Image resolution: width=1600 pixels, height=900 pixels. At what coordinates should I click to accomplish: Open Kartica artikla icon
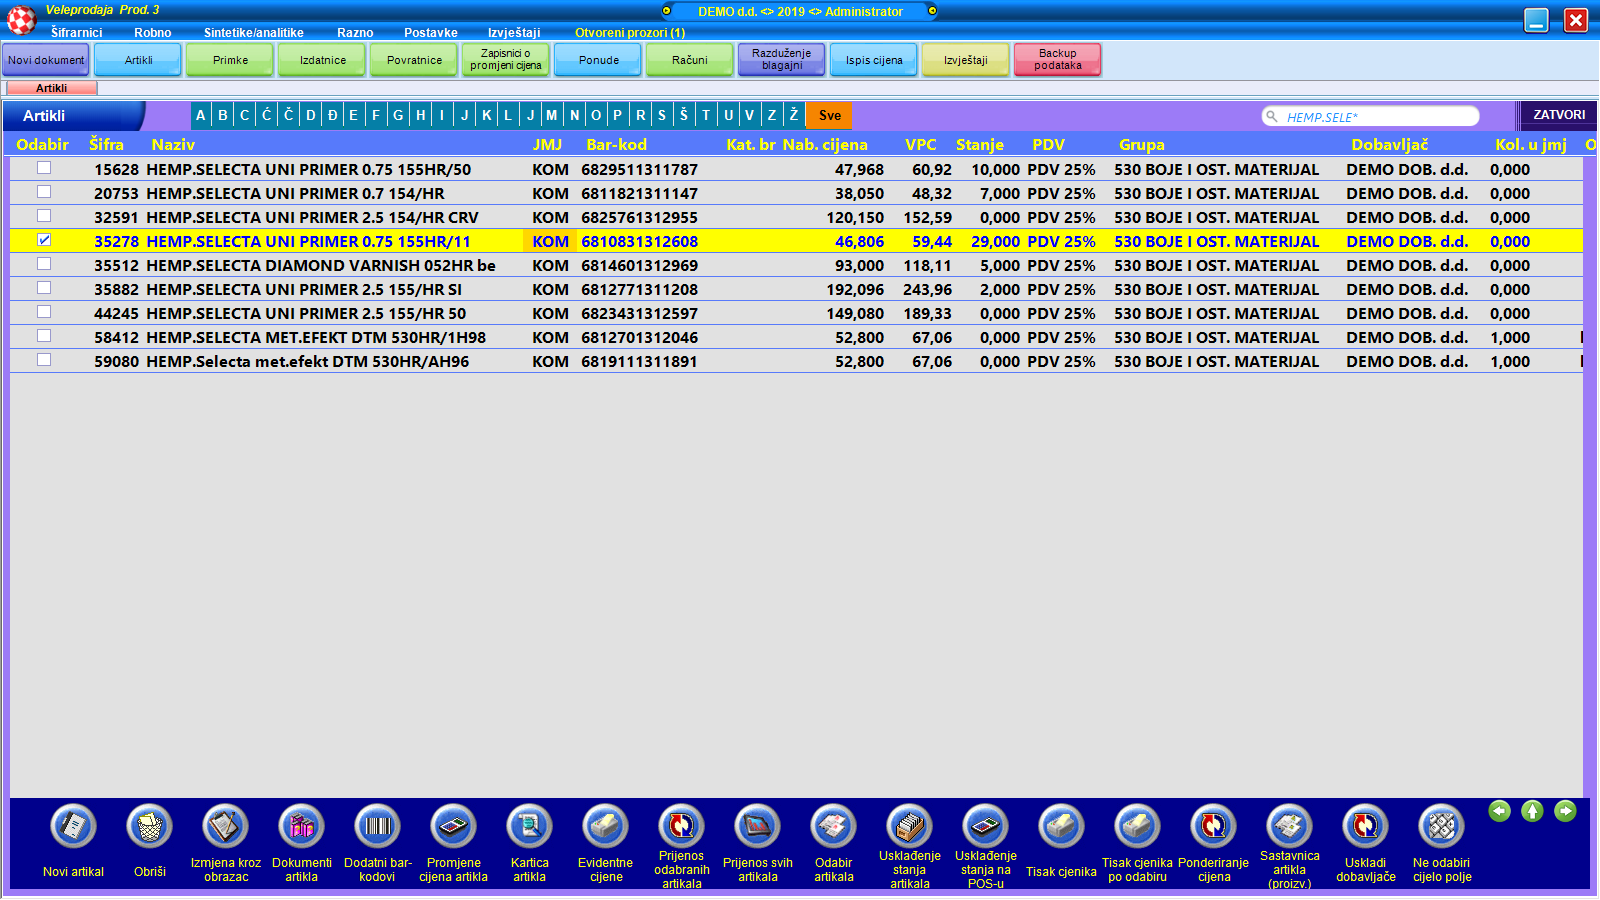(529, 827)
